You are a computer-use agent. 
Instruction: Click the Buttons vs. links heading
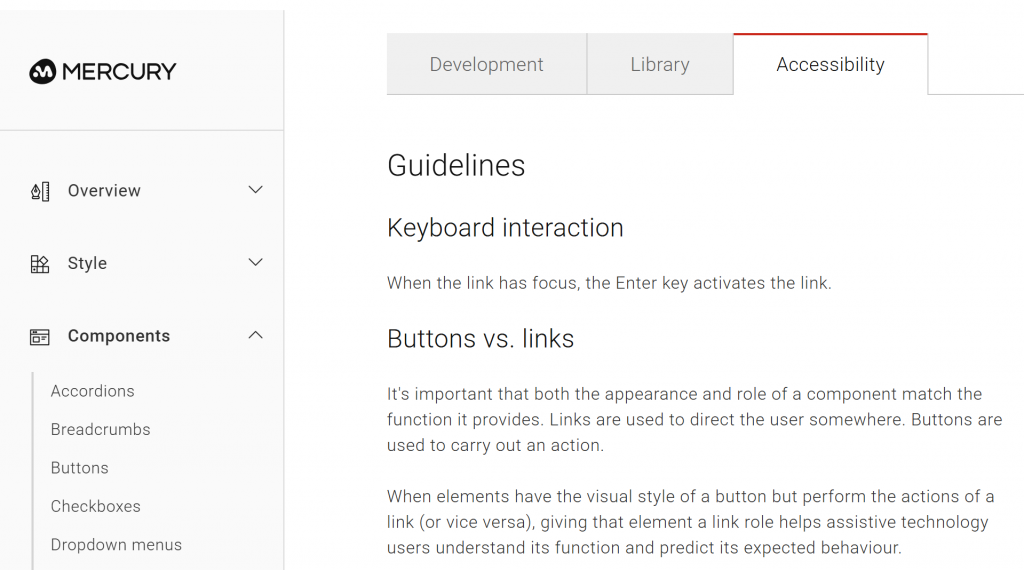tap(480, 339)
